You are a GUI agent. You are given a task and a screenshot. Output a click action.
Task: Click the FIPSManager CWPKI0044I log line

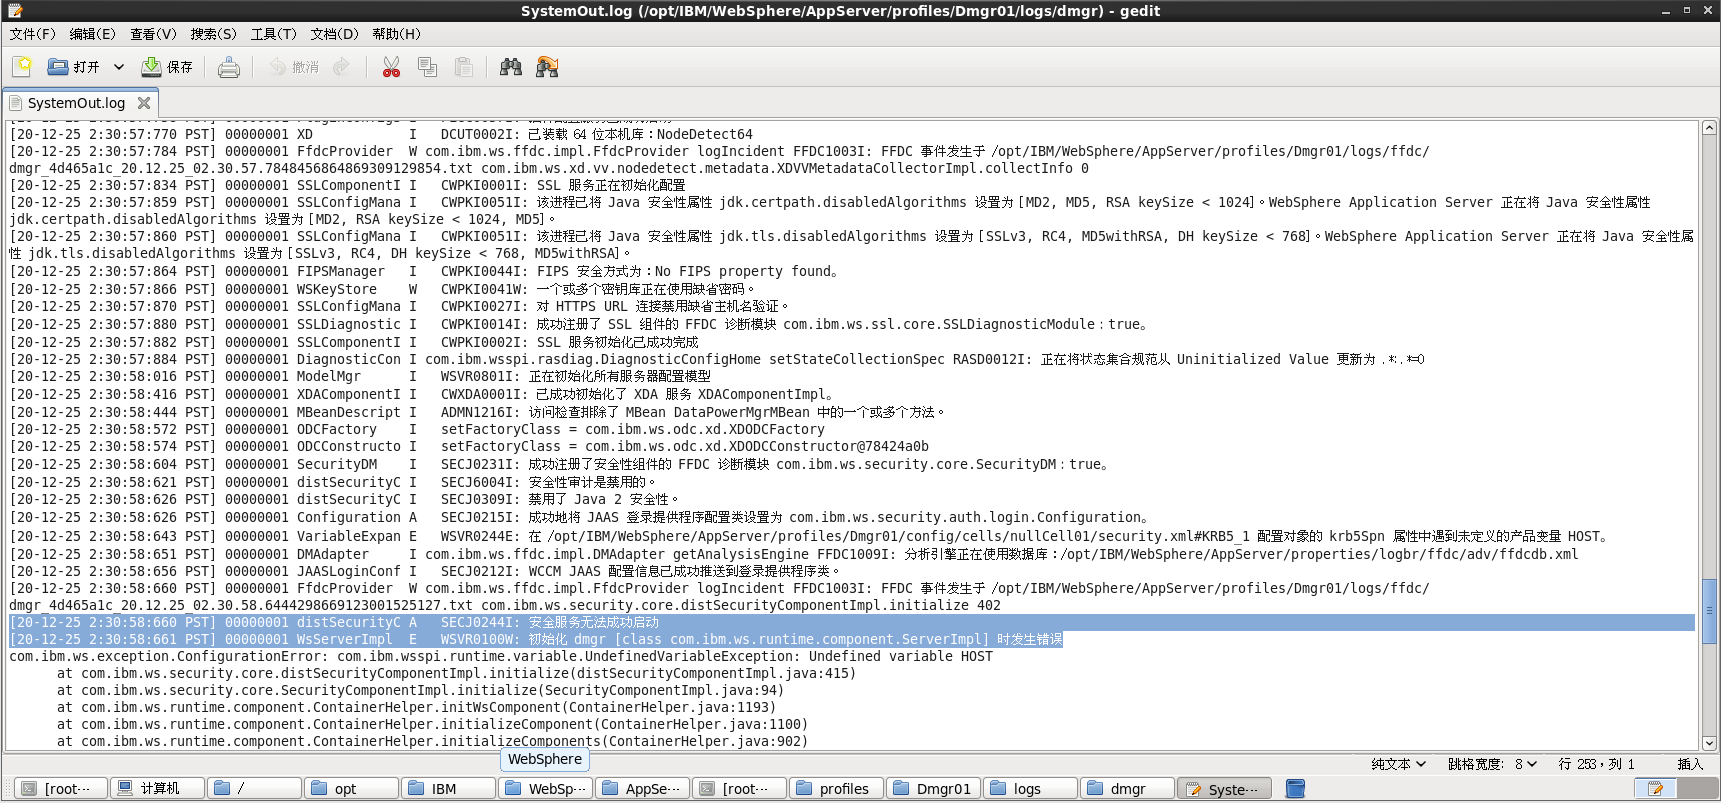[x=425, y=271]
